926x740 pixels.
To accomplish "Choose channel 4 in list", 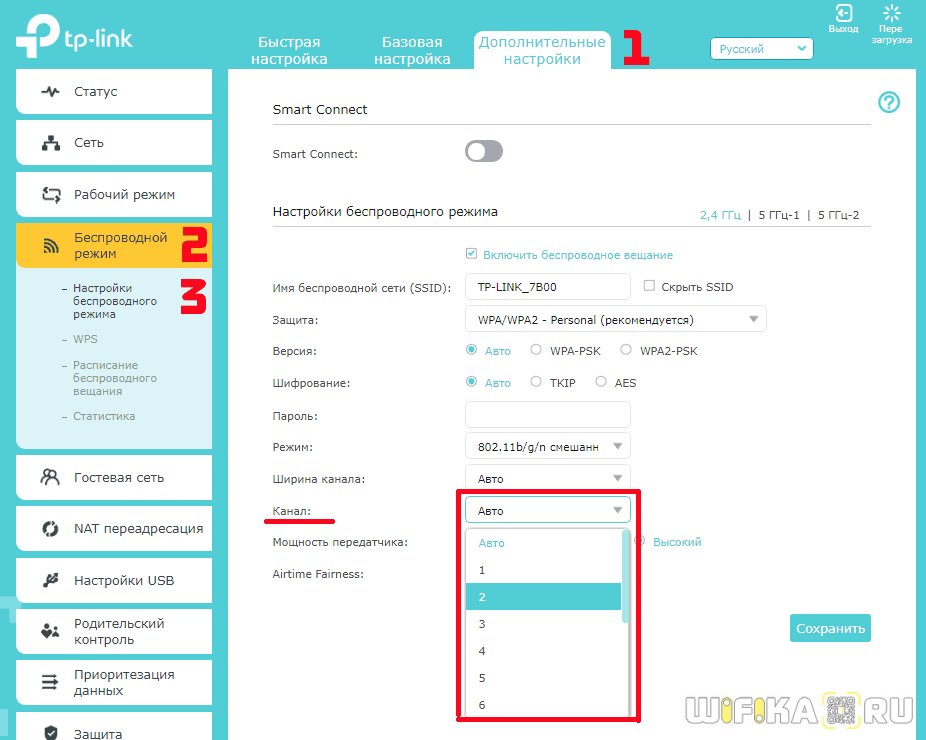I will point(543,651).
